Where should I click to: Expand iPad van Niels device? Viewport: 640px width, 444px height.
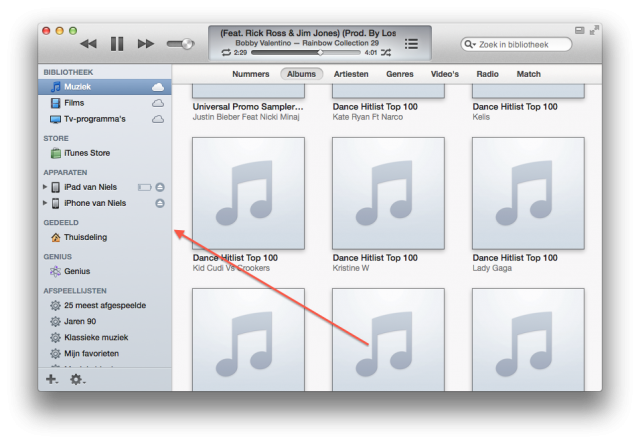[x=45, y=187]
